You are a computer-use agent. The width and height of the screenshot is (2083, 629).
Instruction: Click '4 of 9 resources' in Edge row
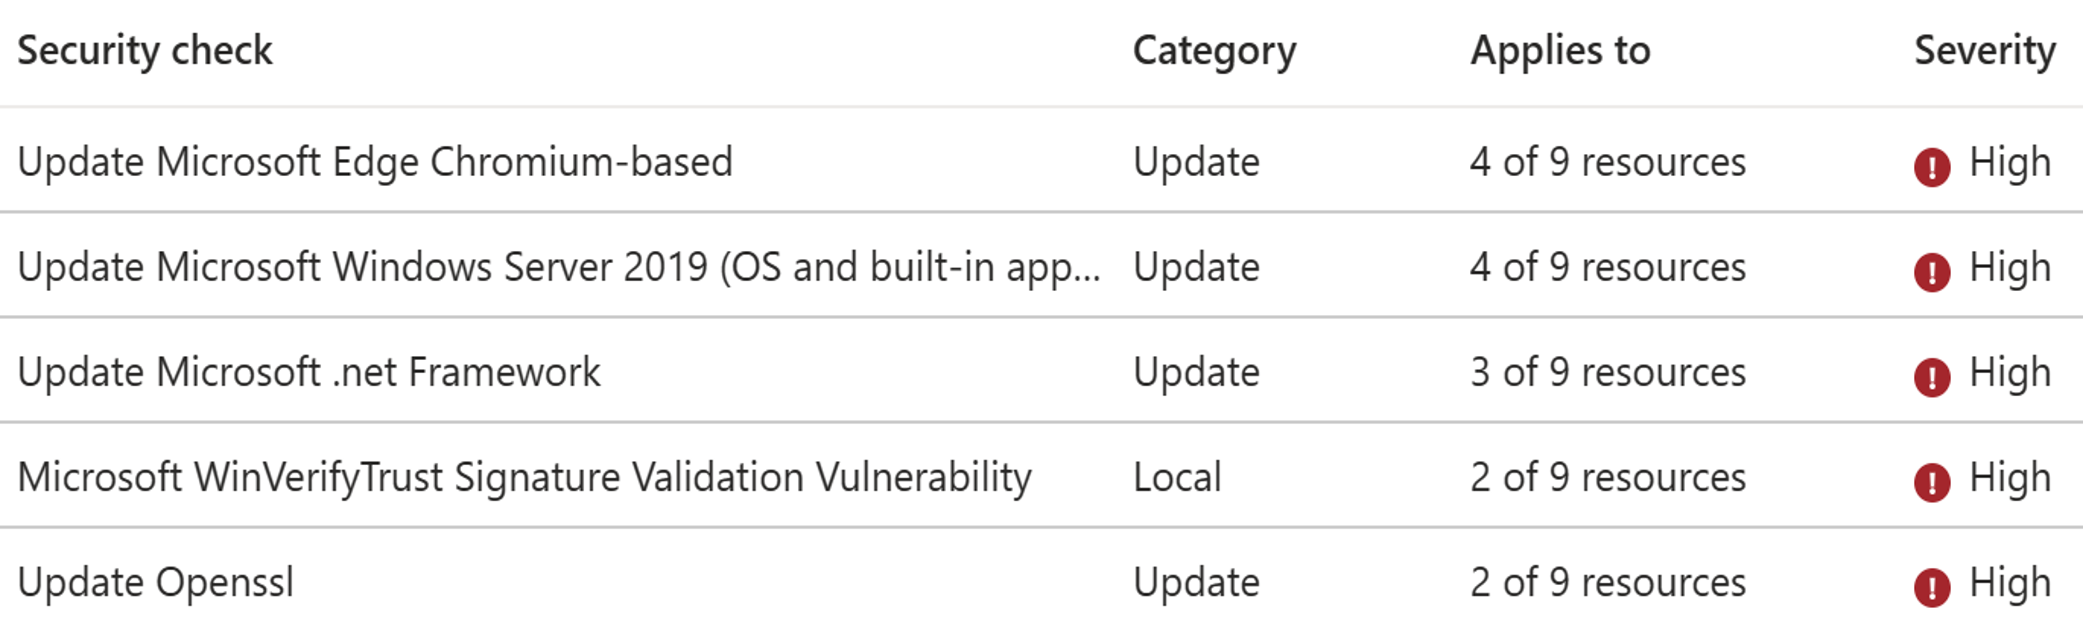[x=1607, y=162]
